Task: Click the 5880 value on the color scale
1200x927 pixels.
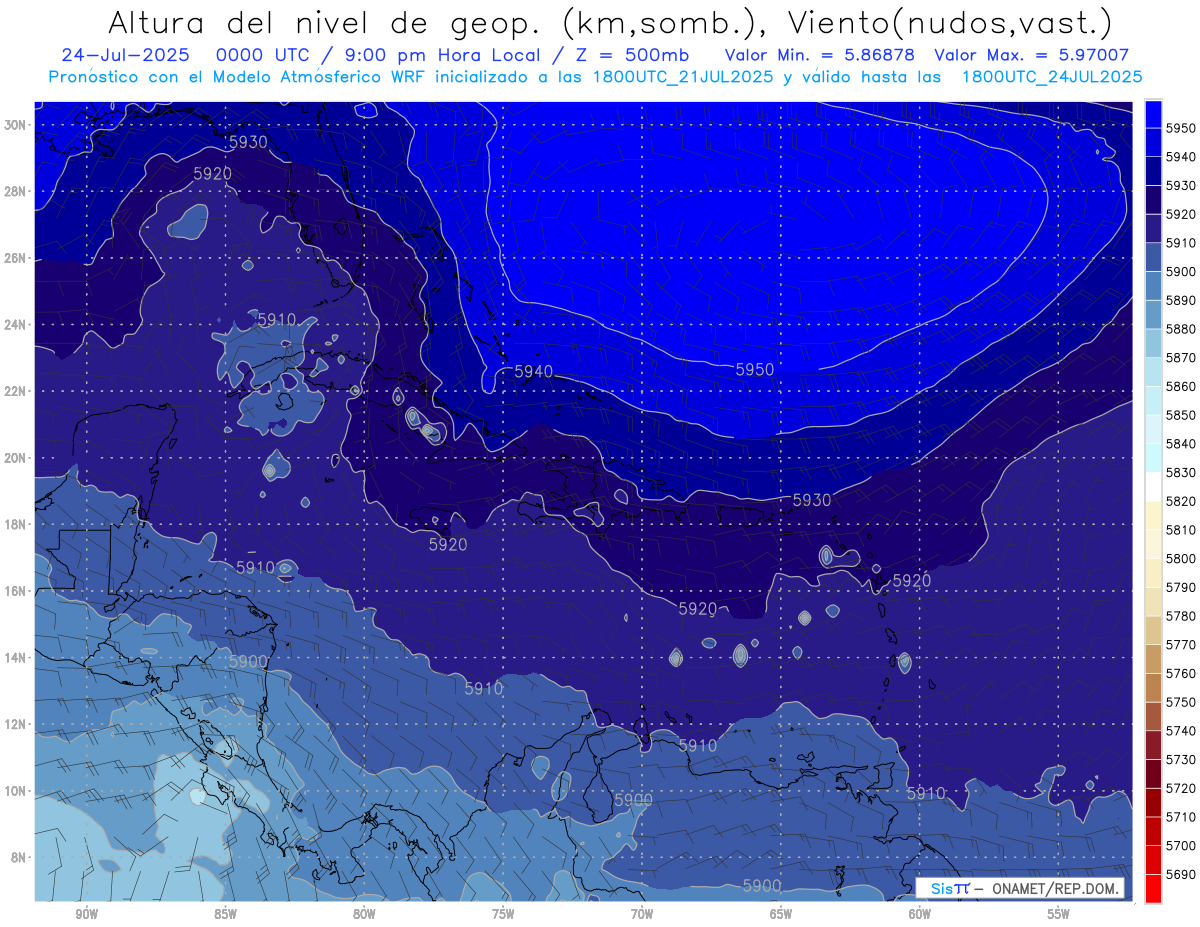Action: click(1181, 329)
